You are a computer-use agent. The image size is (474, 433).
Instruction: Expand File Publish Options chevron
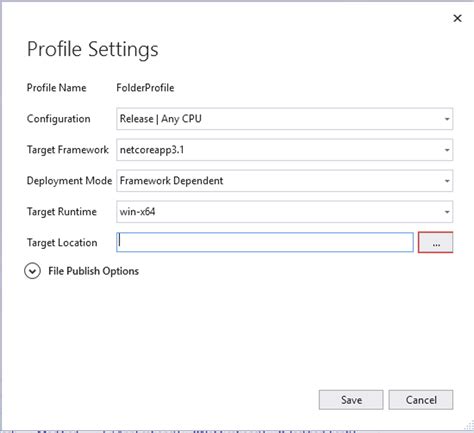pos(33,271)
